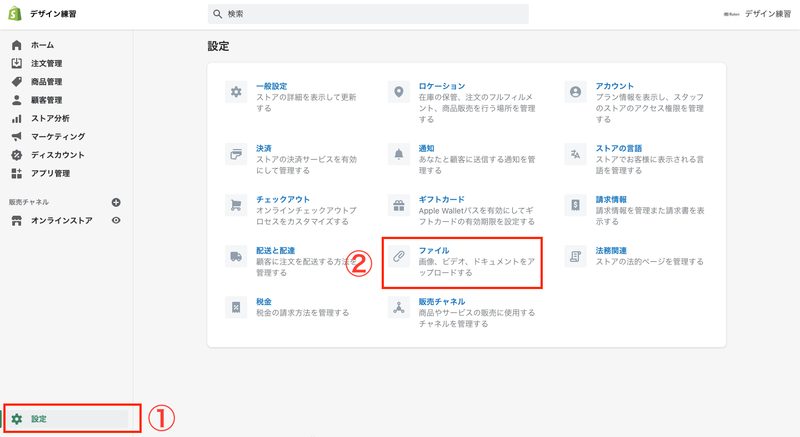Go to アプリ管理 in the sidebar

pos(51,173)
